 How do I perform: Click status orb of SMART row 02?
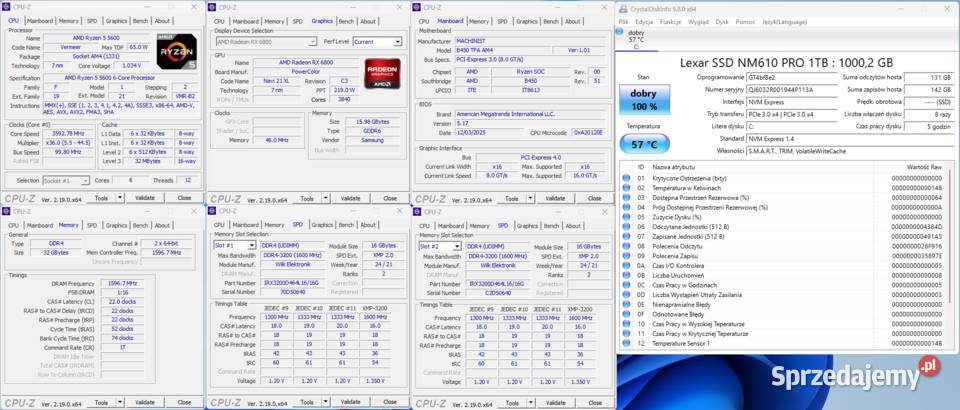(626, 188)
